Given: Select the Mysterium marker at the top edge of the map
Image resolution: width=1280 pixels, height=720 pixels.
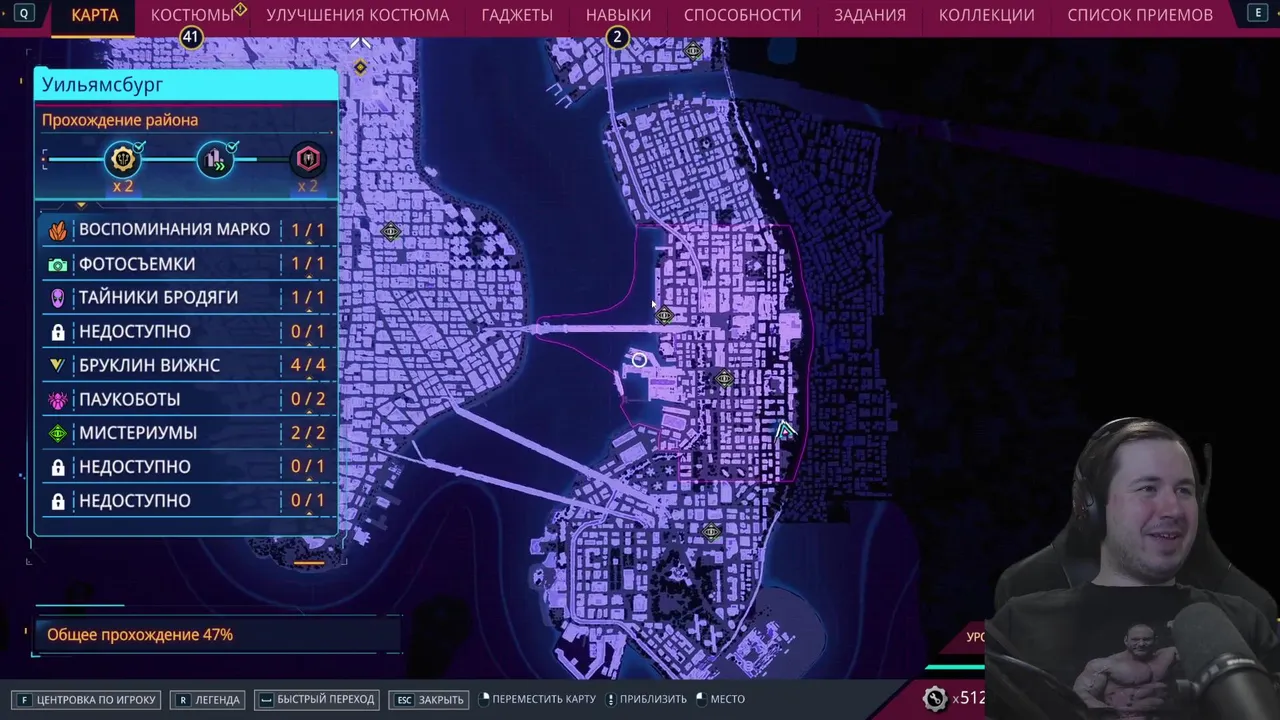Looking at the screenshot, I should (693, 51).
